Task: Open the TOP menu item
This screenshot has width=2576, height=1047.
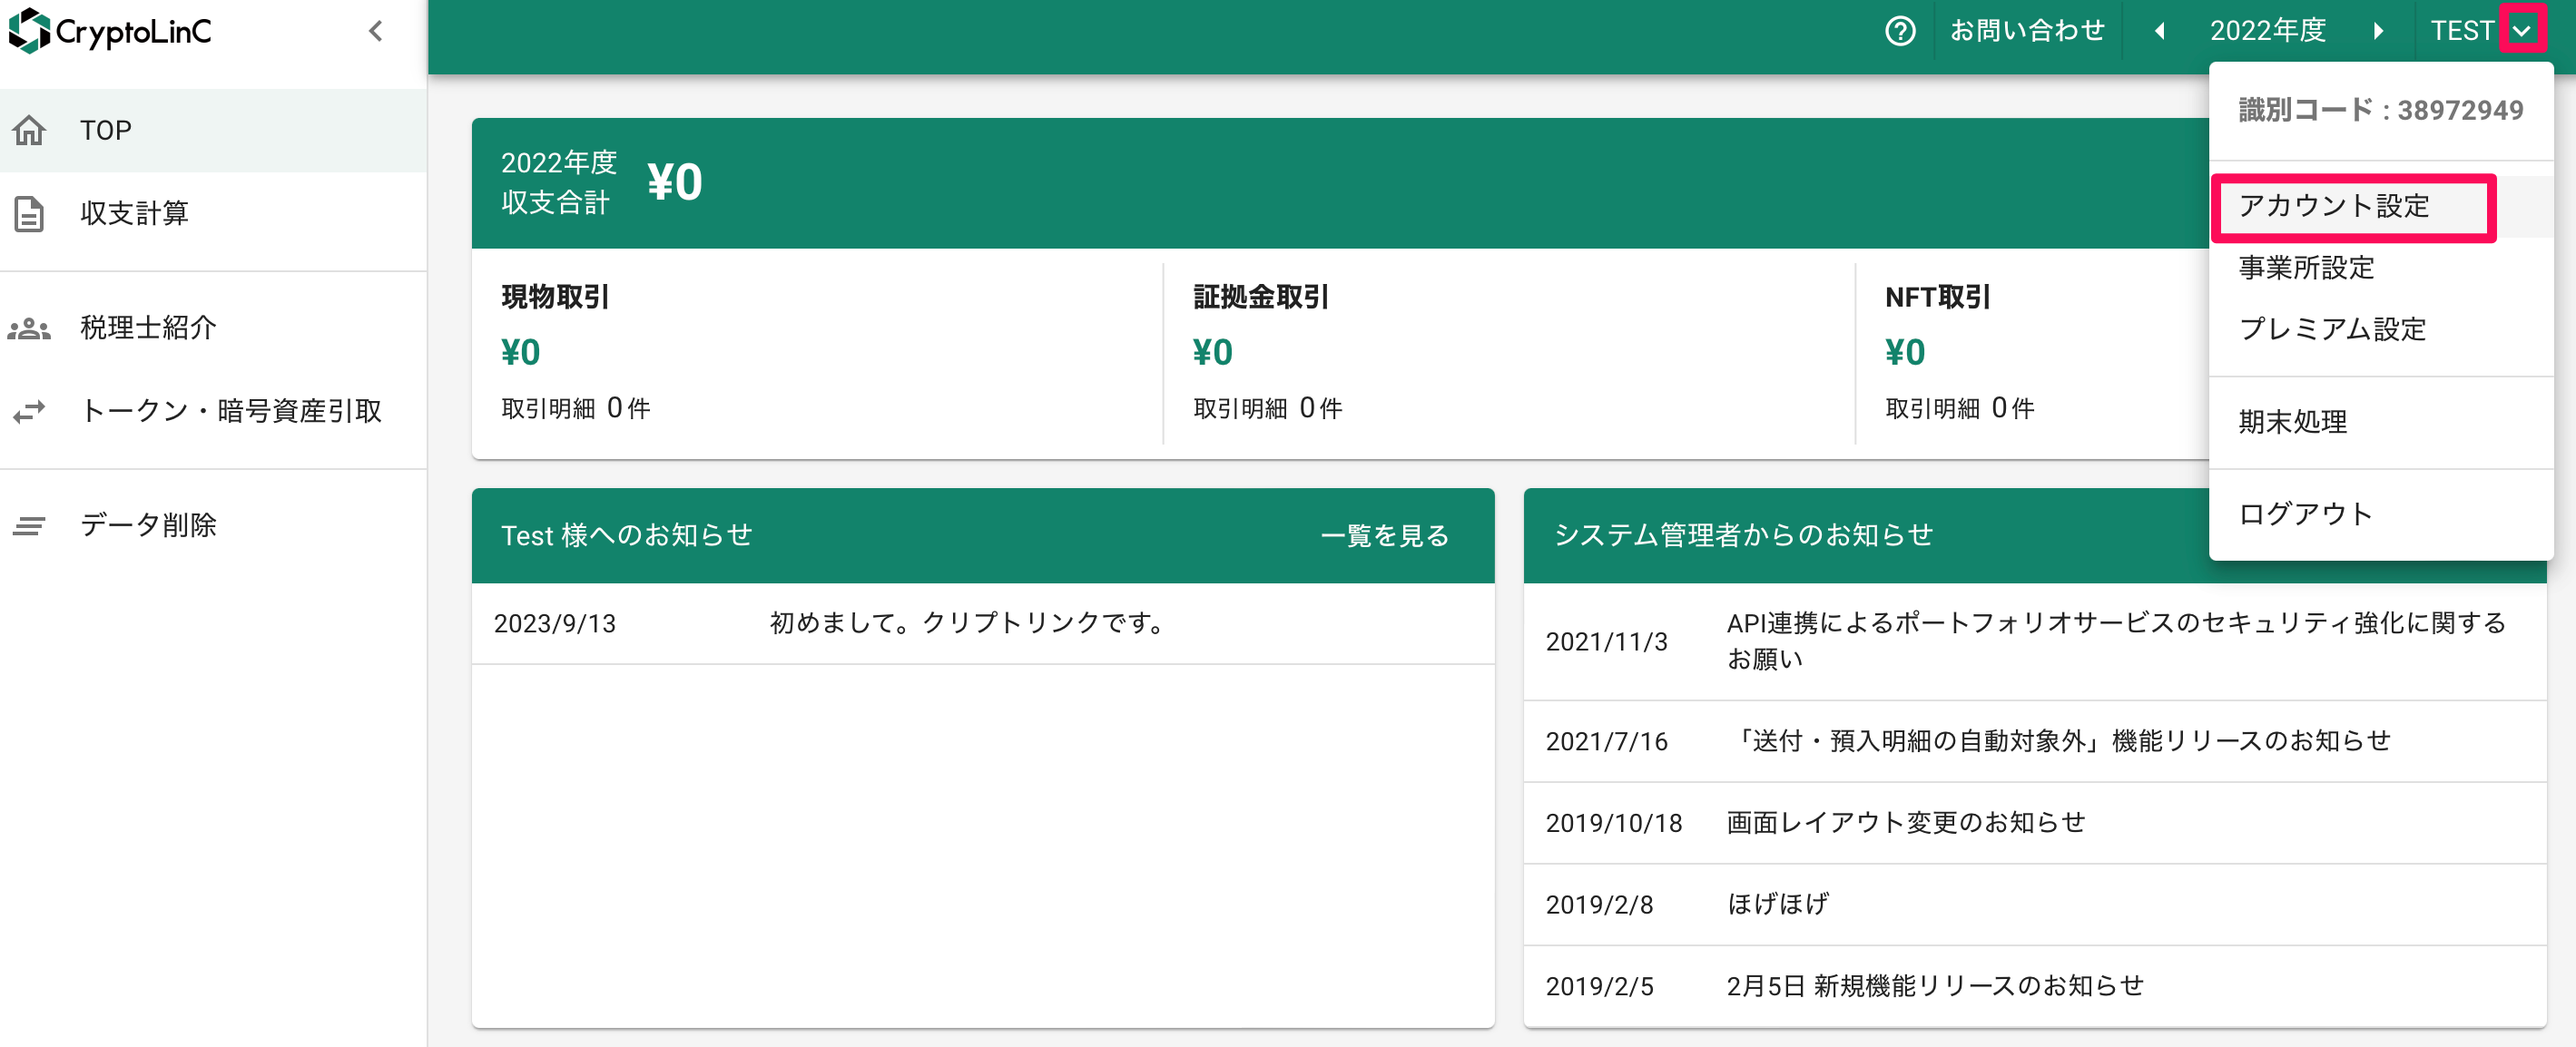Action: pyautogui.click(x=213, y=130)
